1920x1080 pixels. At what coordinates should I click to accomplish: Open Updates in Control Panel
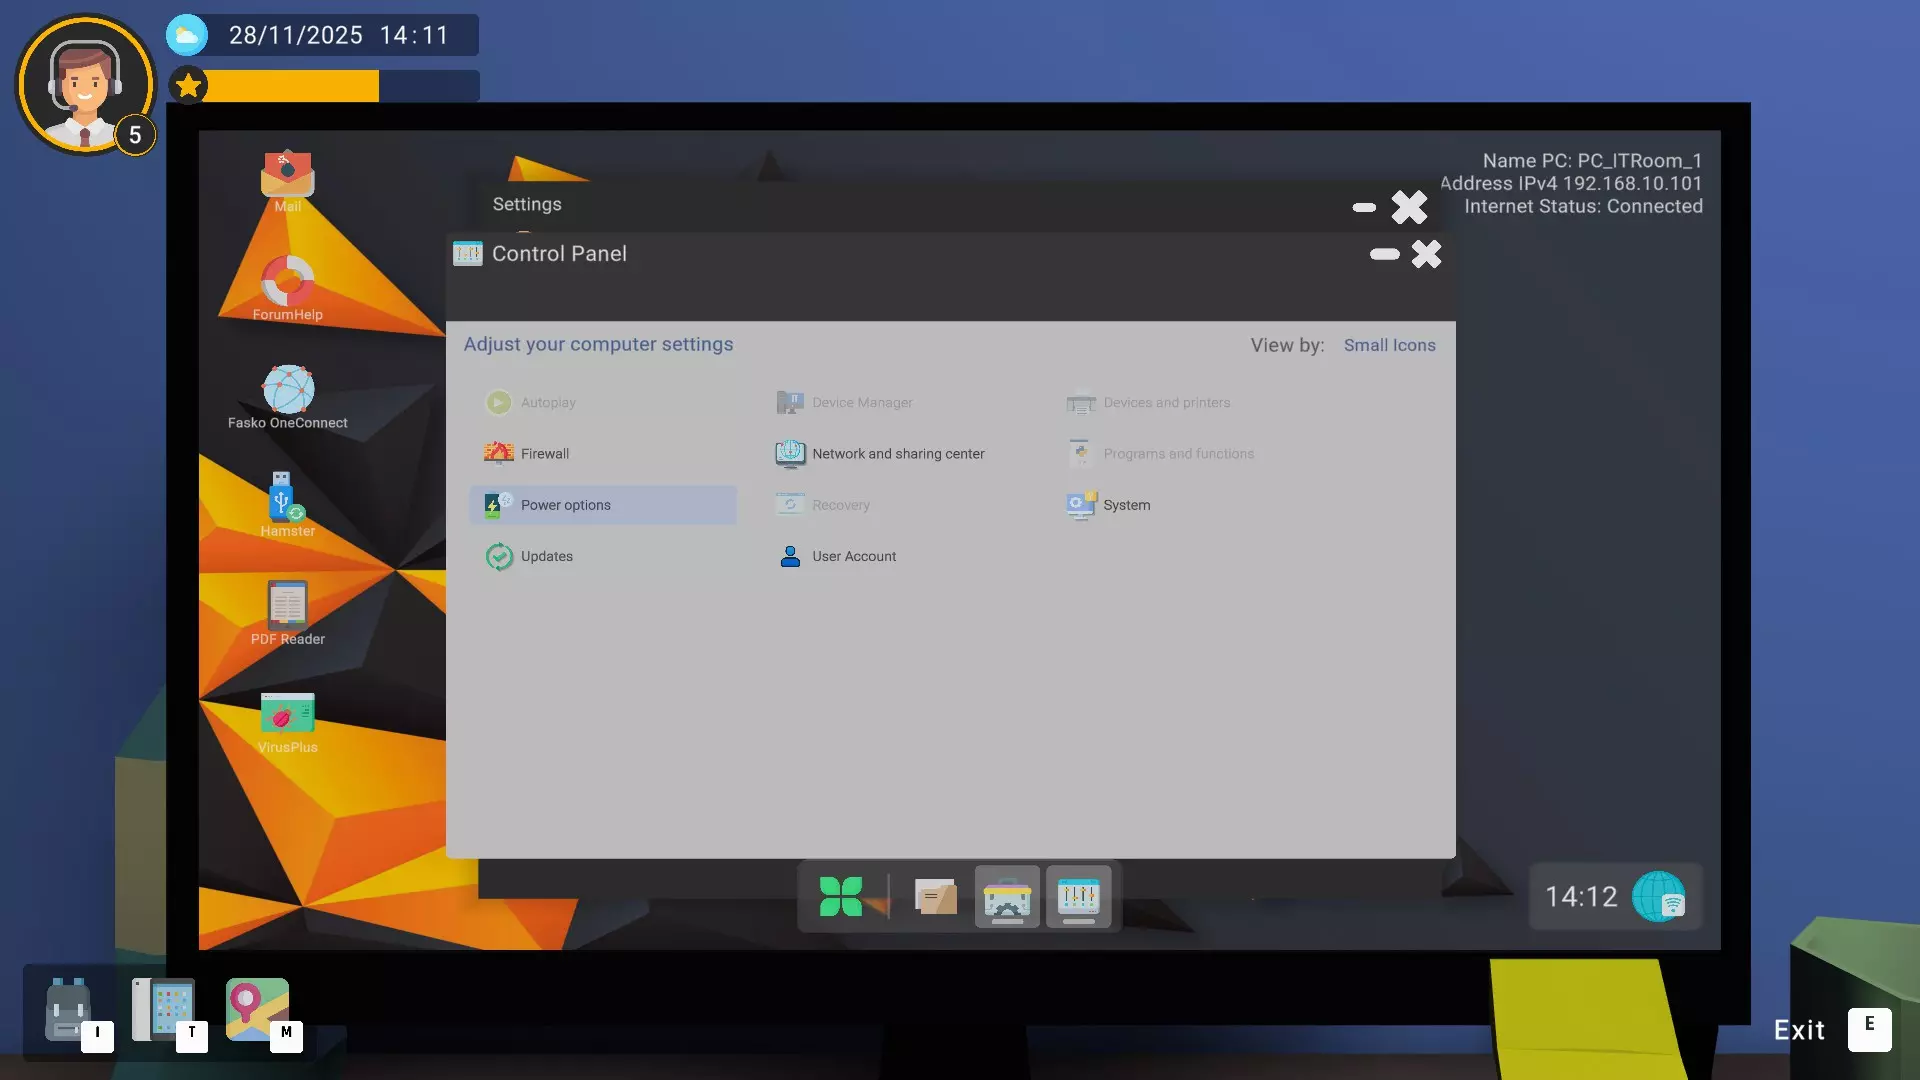coord(546,556)
